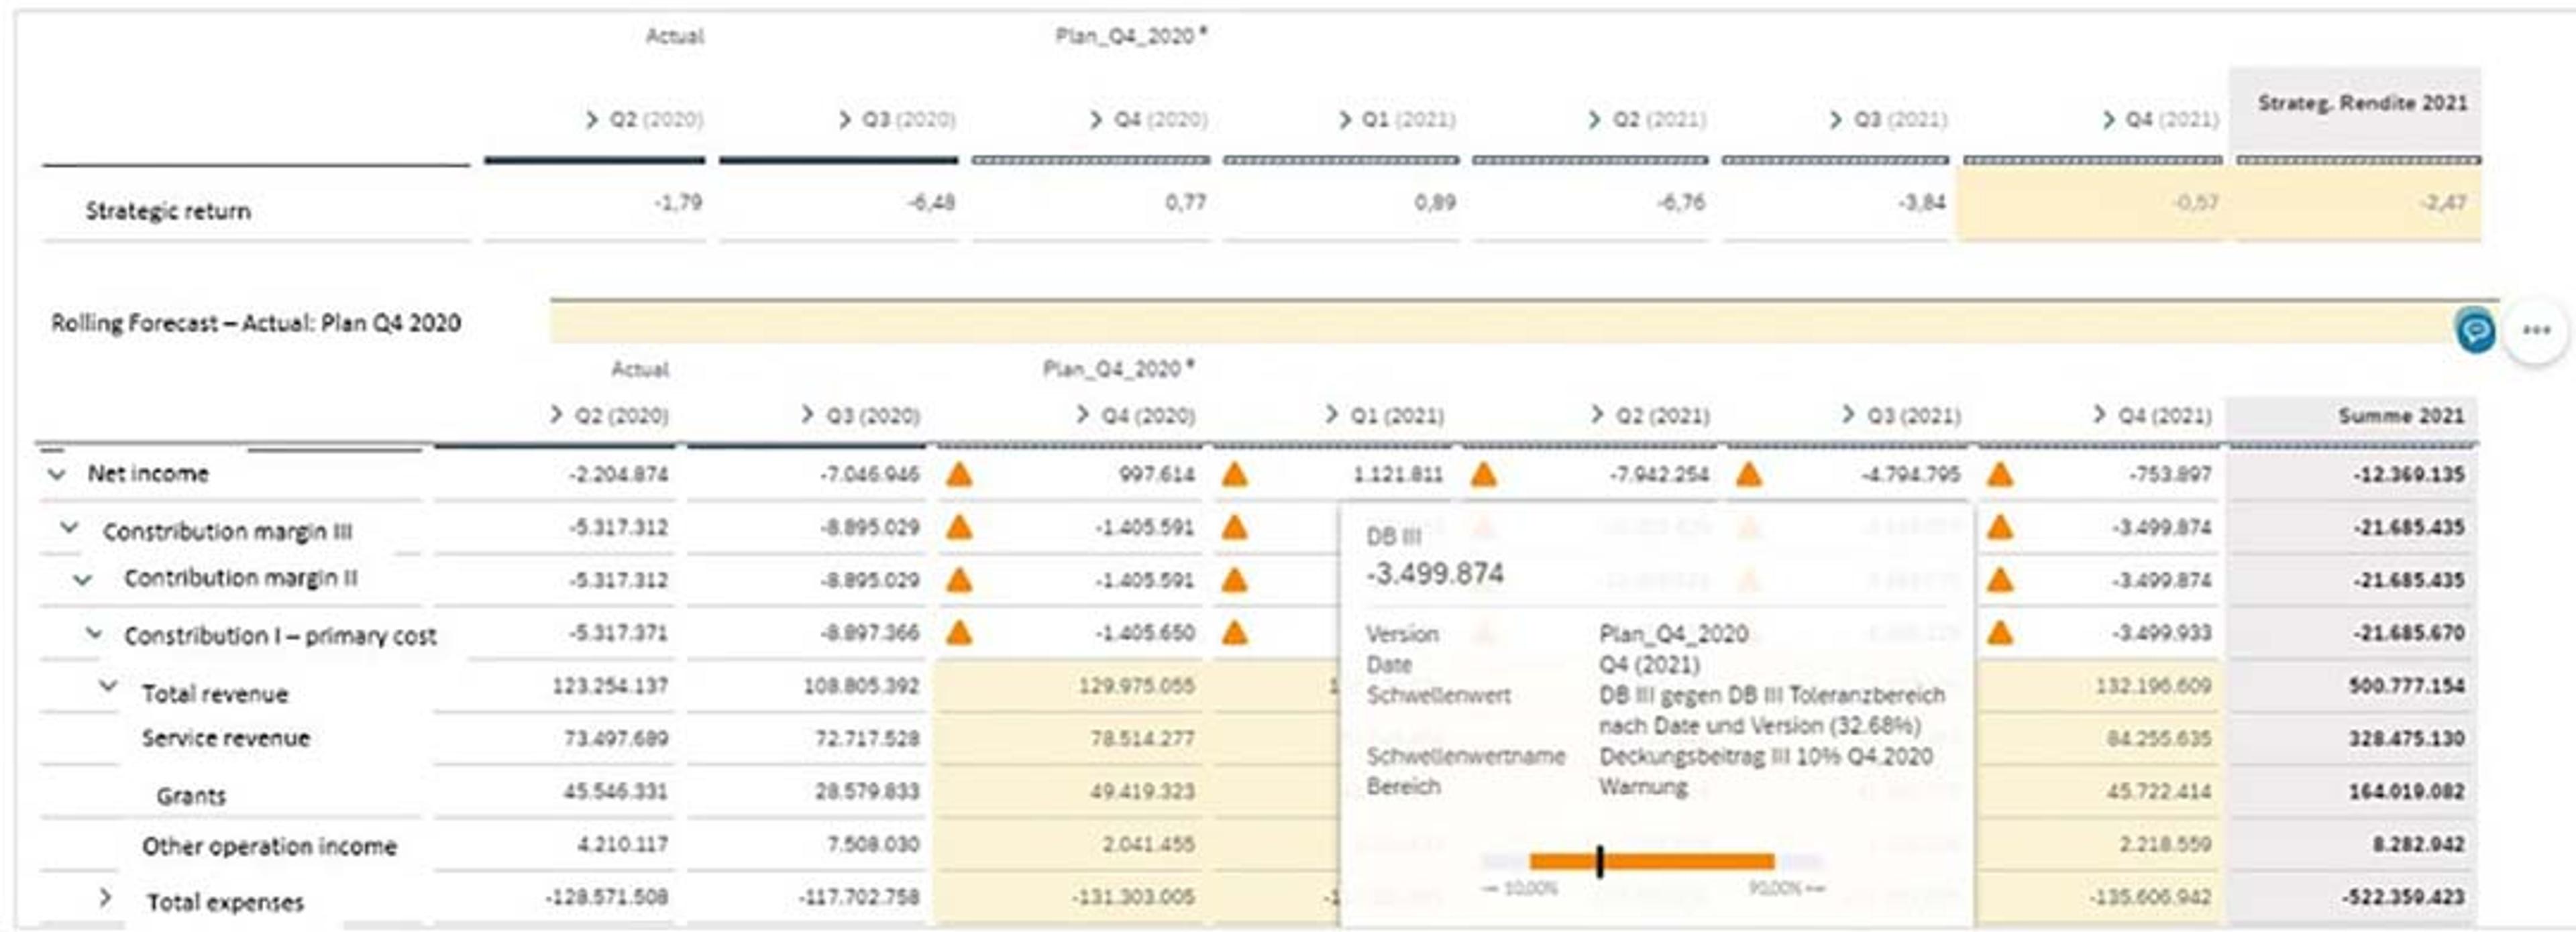Click Total expenses Summe 2021 value -522.359.423
2576x932 pixels.
coord(2403,897)
